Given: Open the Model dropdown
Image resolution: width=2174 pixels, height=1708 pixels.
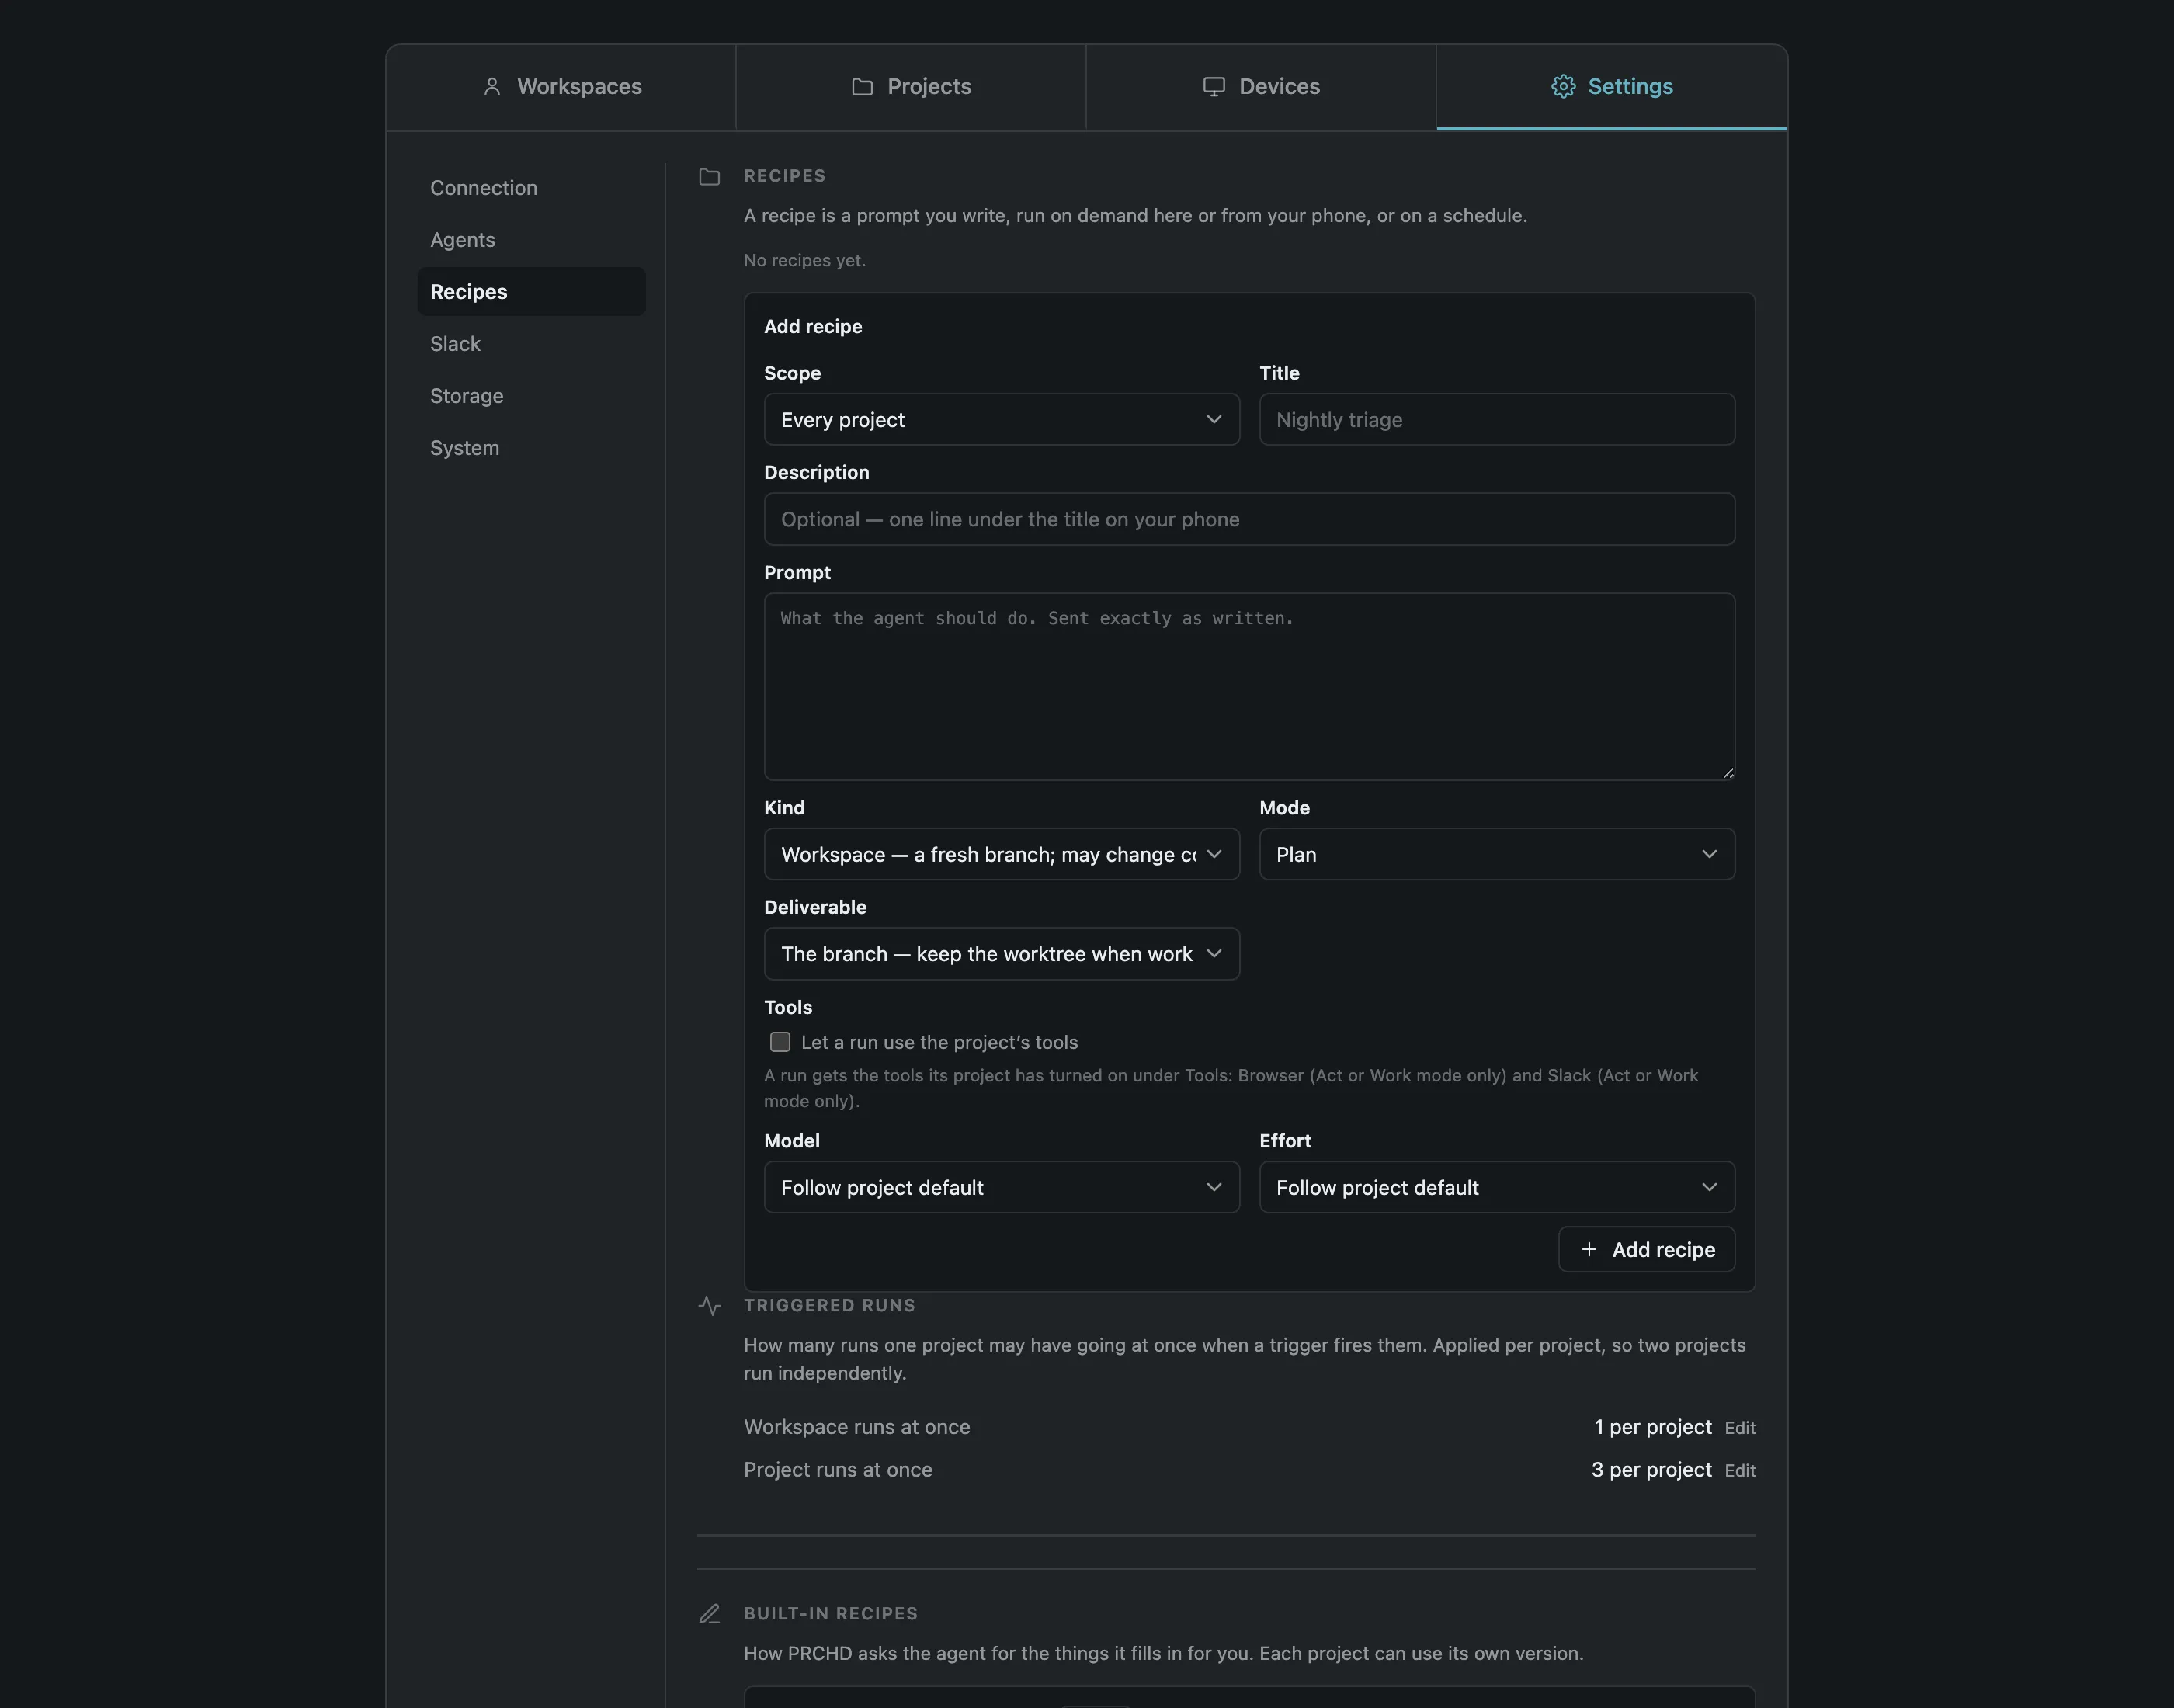Looking at the screenshot, I should pyautogui.click(x=1001, y=1187).
